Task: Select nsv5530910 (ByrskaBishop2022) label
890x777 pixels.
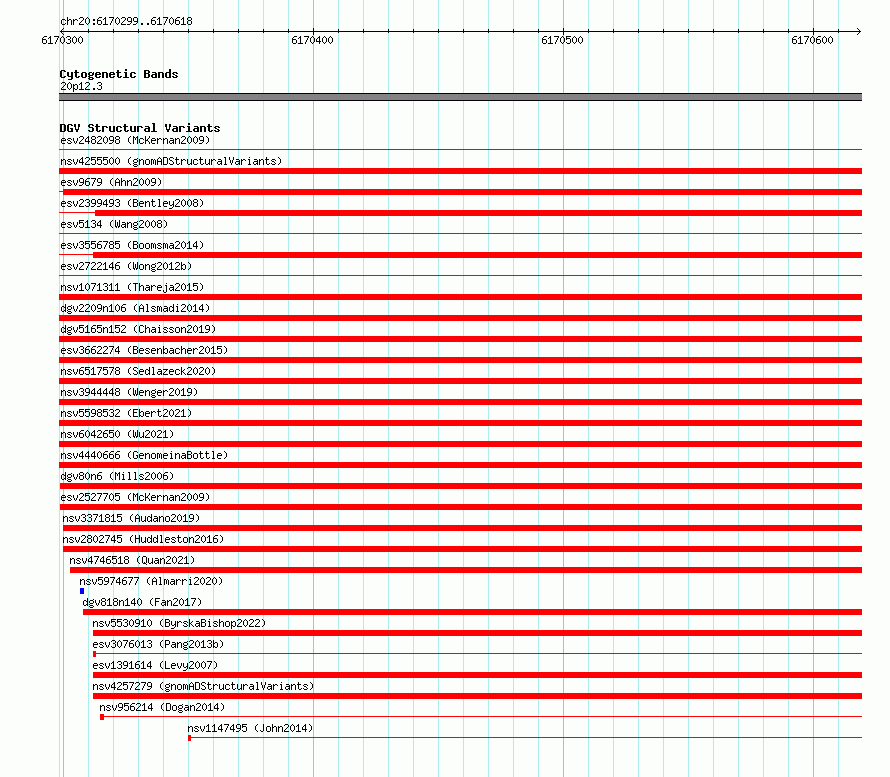Action: point(179,623)
